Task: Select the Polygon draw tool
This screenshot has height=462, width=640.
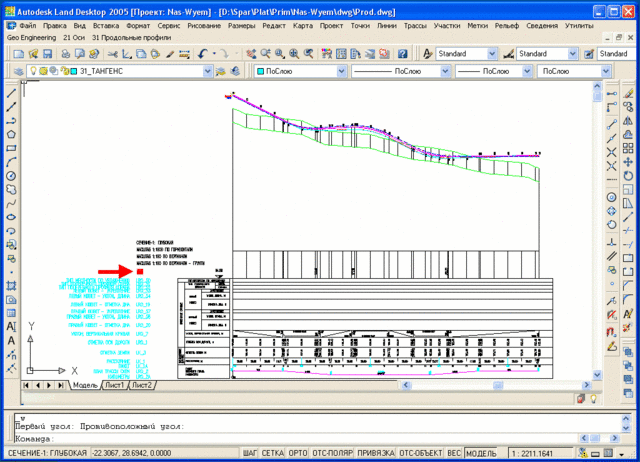Action: [x=11, y=134]
